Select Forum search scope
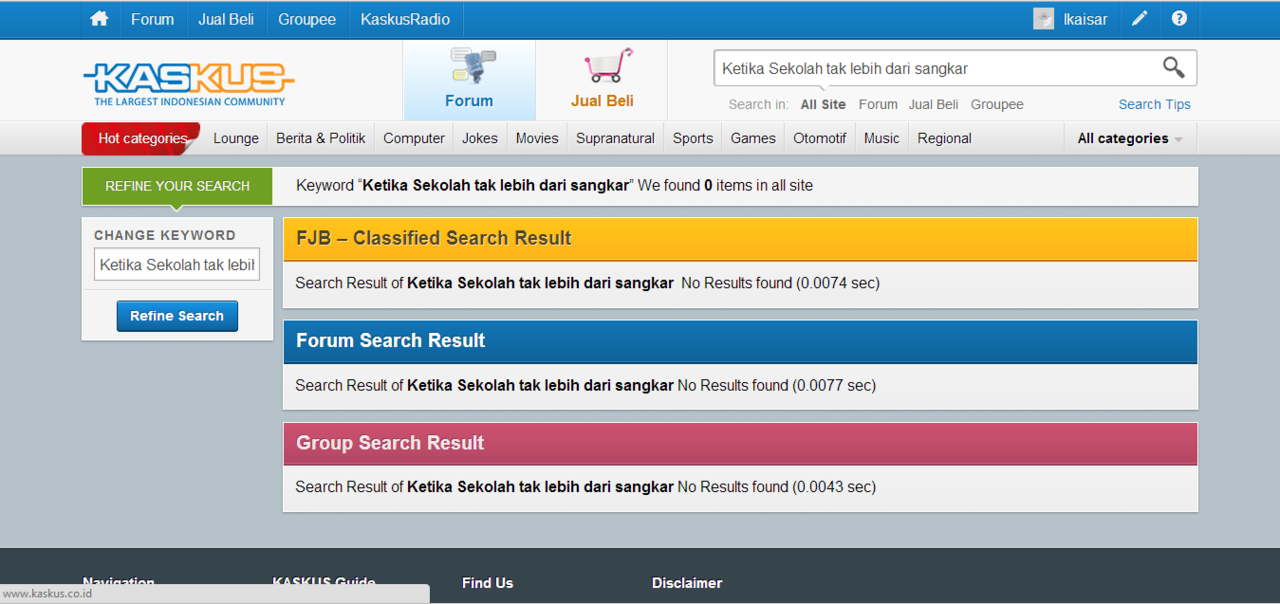 click(x=878, y=104)
